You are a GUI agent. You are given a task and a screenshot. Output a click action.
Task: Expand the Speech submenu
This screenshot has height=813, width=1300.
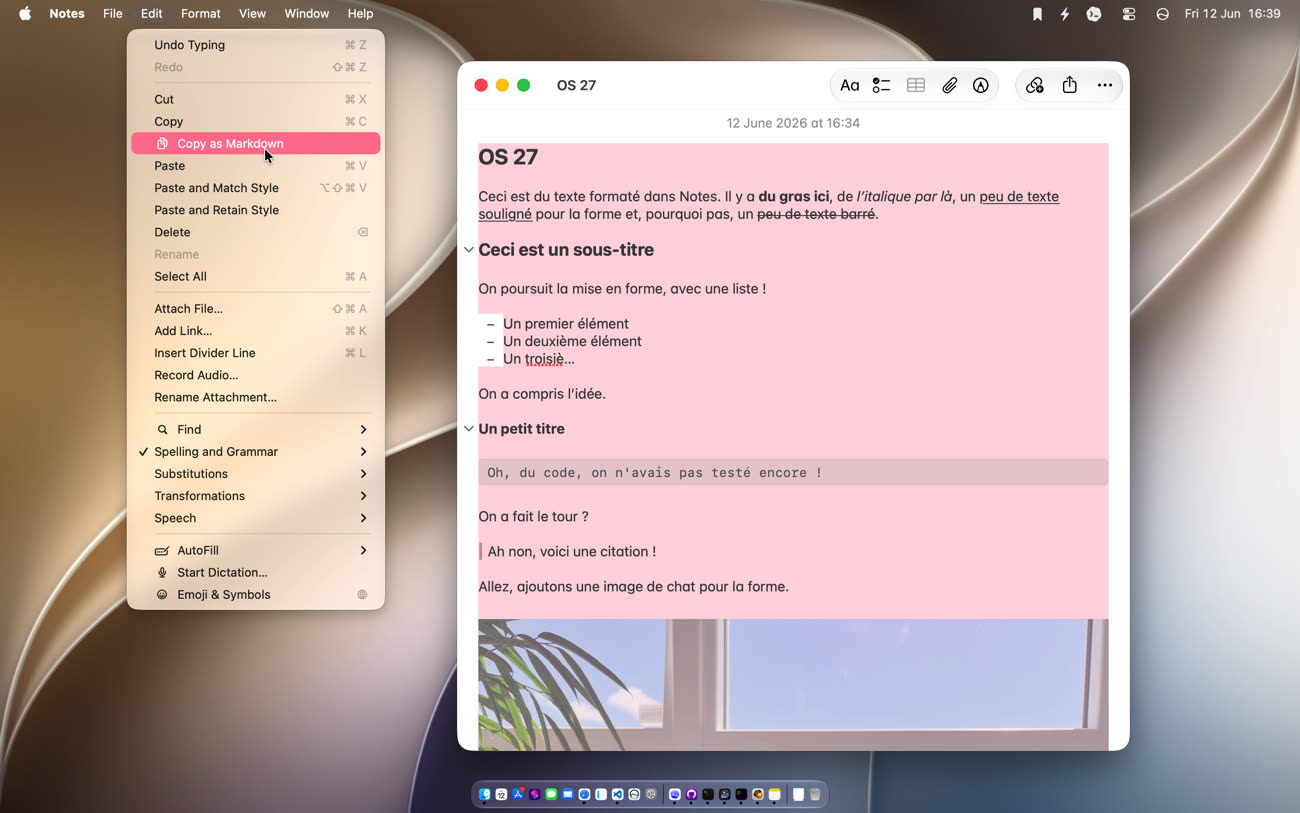pos(256,518)
